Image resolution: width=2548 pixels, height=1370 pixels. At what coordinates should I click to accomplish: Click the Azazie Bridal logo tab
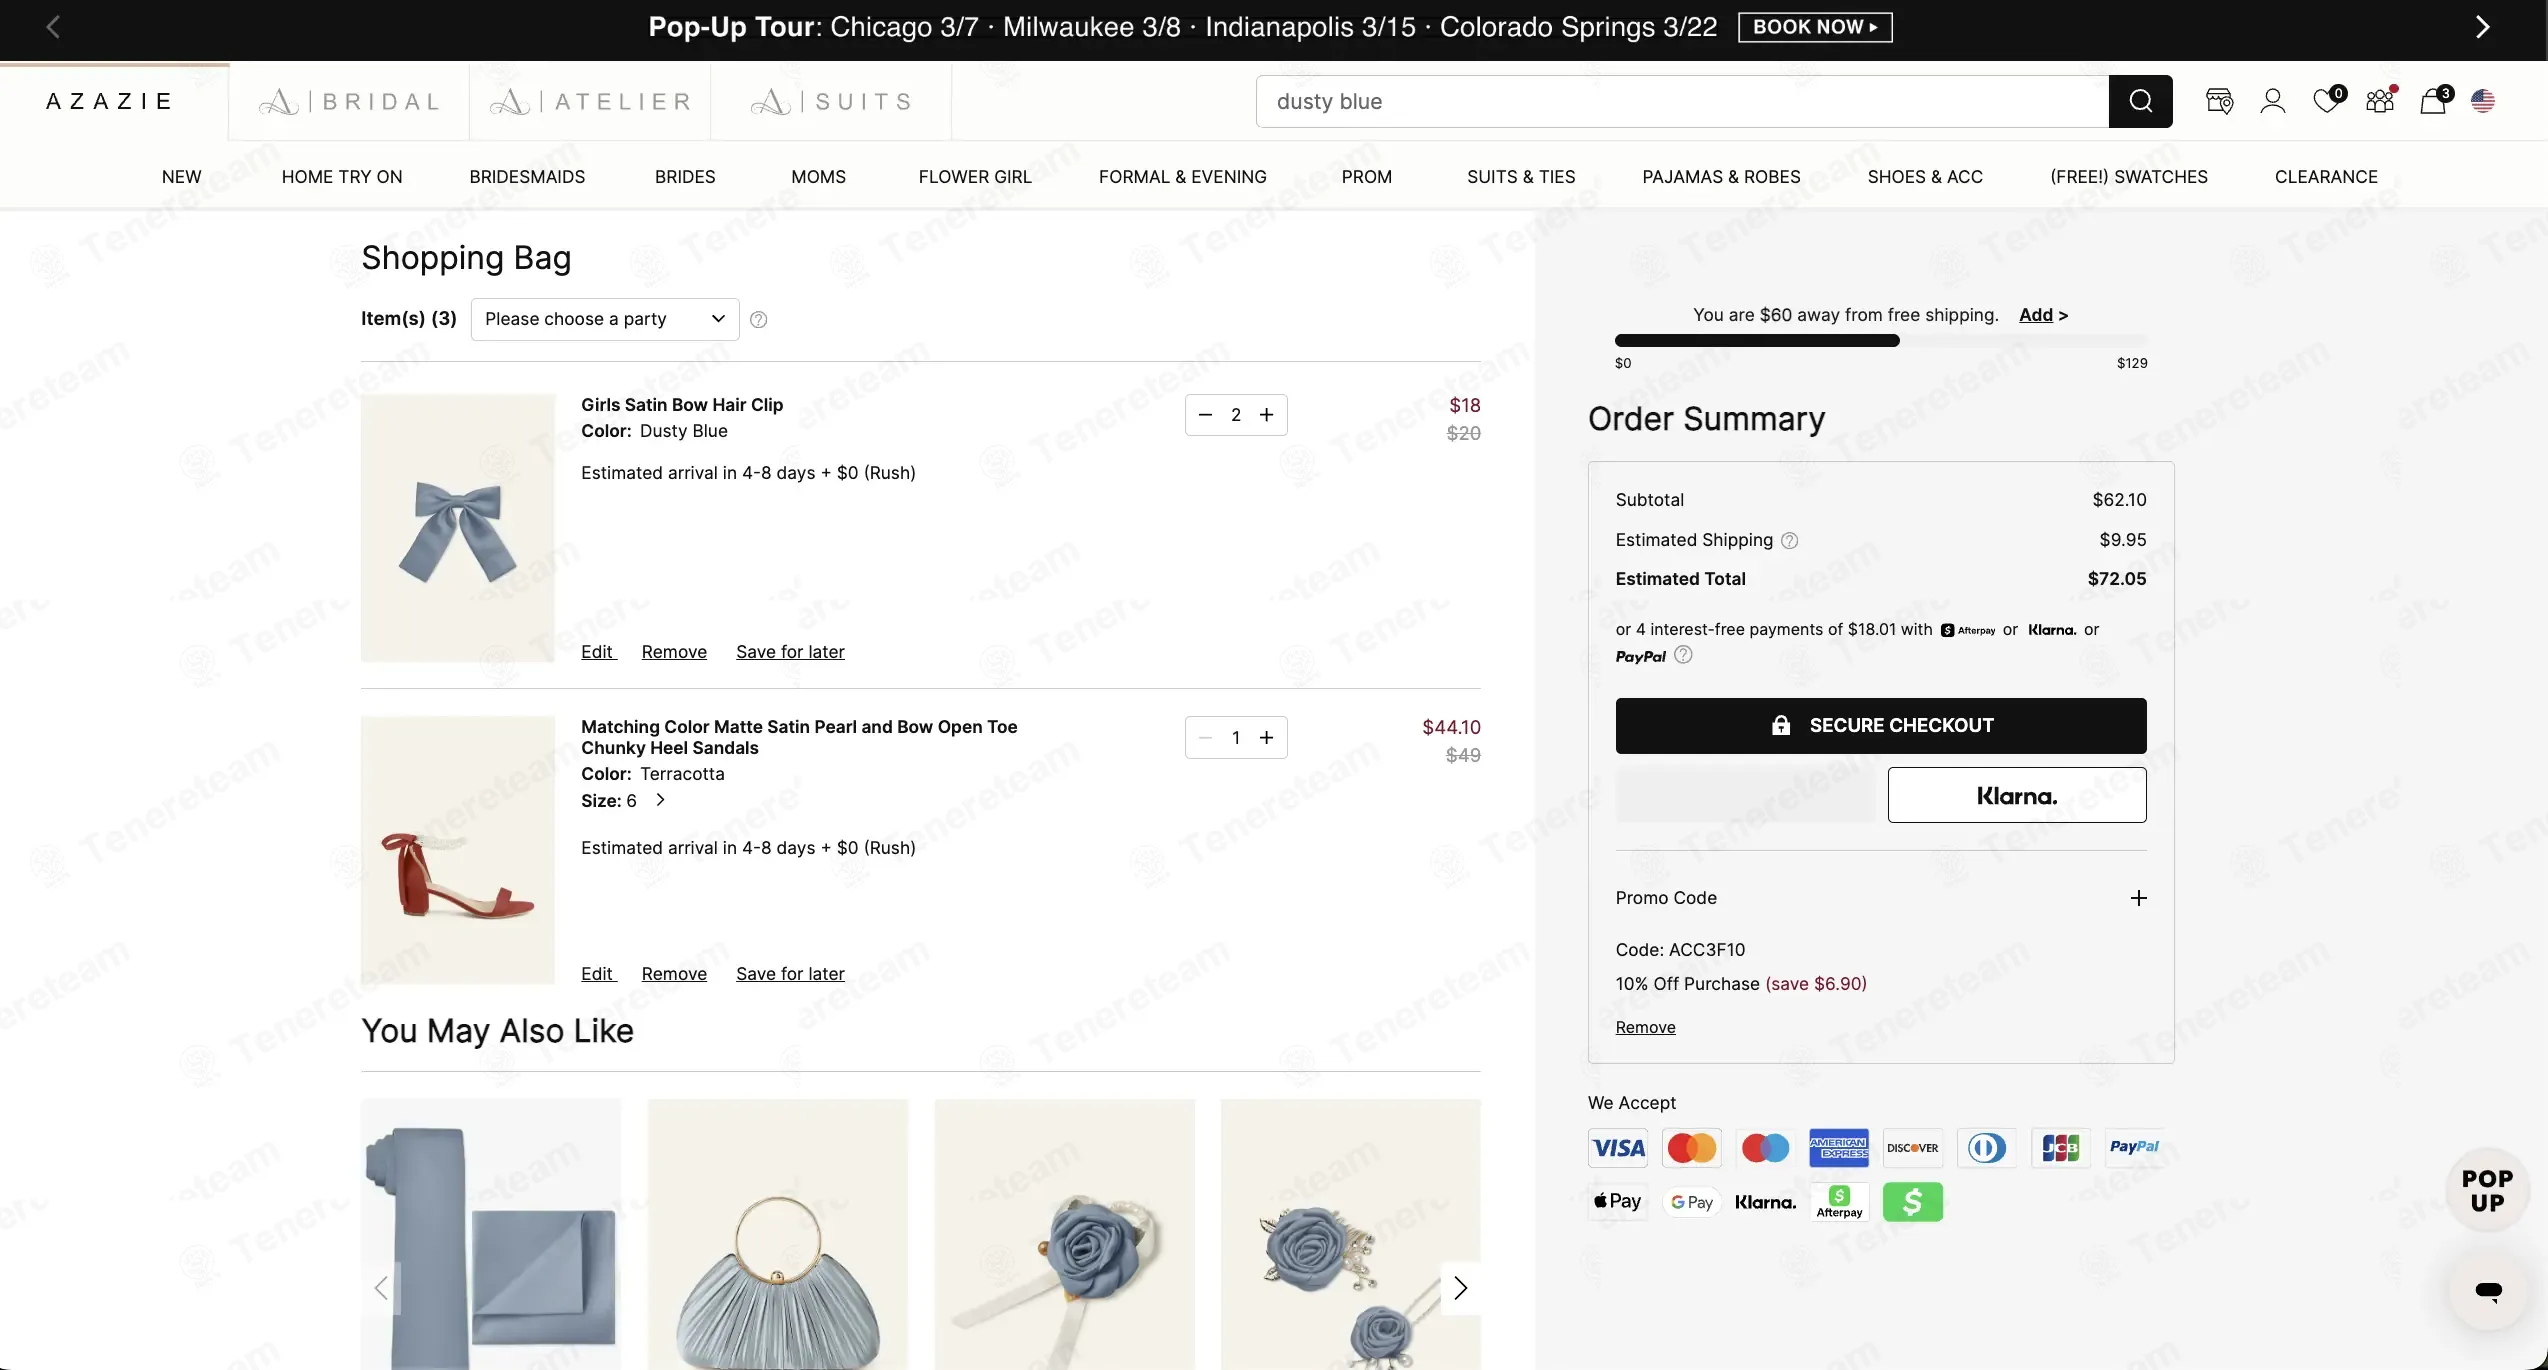[349, 101]
